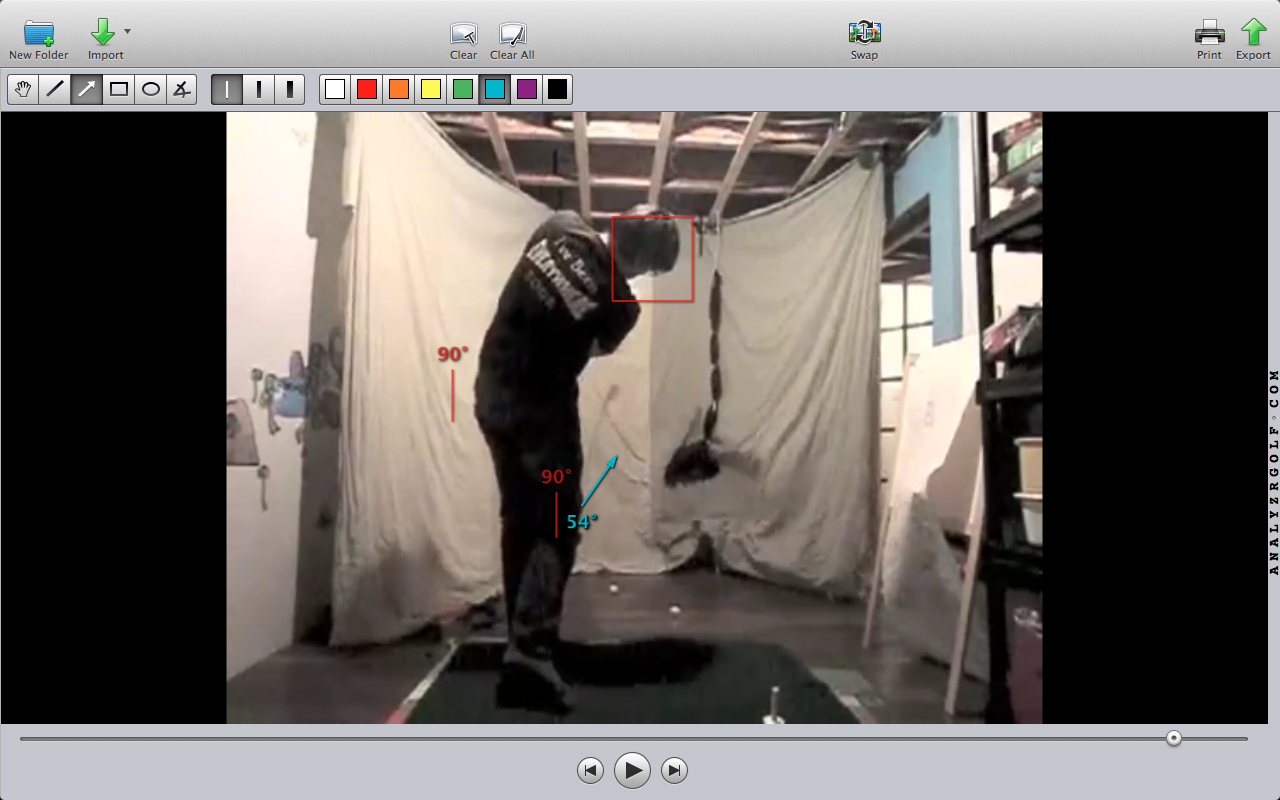This screenshot has width=1280, height=800.
Task: Pick the red color swatch
Action: point(367,89)
